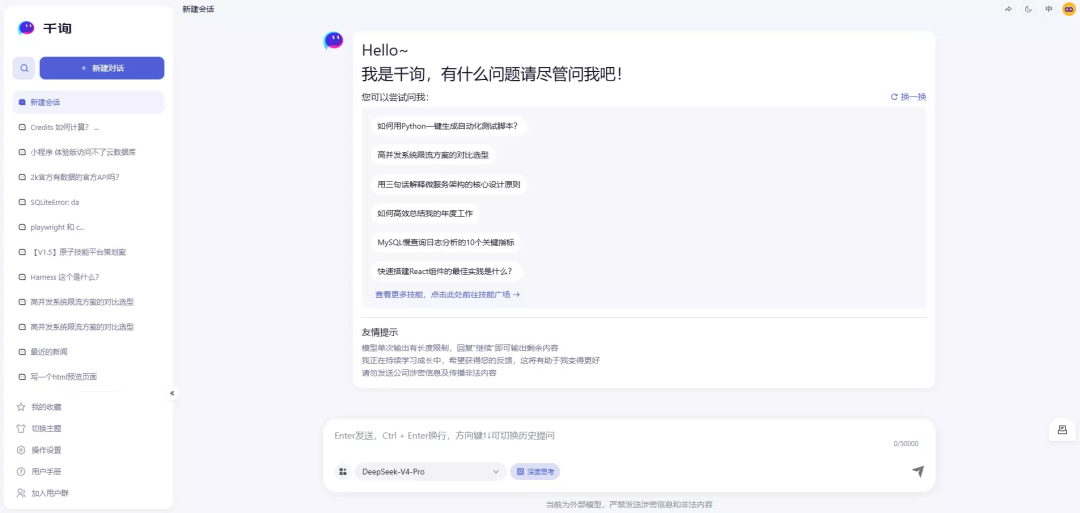Open the '写一个html预览页面' conversation

pyautogui.click(x=88, y=377)
